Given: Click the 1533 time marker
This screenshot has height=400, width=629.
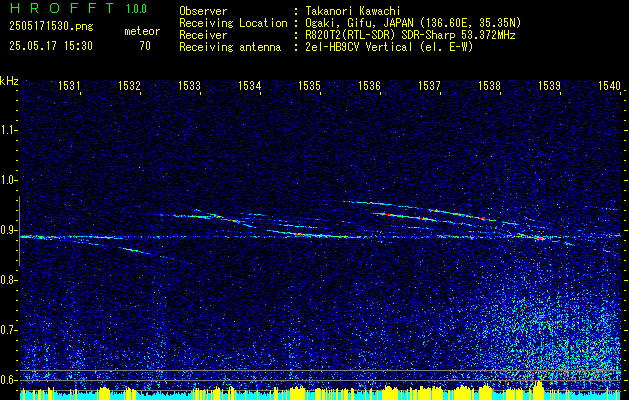Looking at the screenshot, I should click(x=189, y=85).
